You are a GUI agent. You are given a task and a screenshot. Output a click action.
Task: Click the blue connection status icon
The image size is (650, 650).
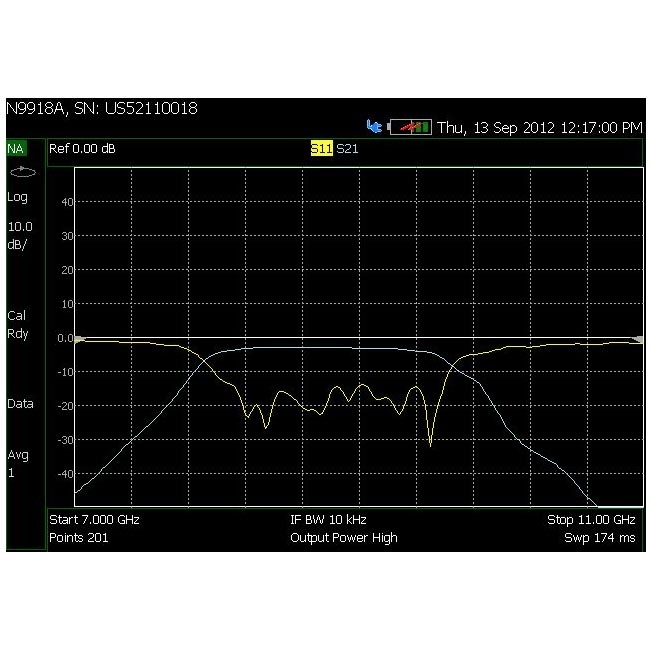375,128
